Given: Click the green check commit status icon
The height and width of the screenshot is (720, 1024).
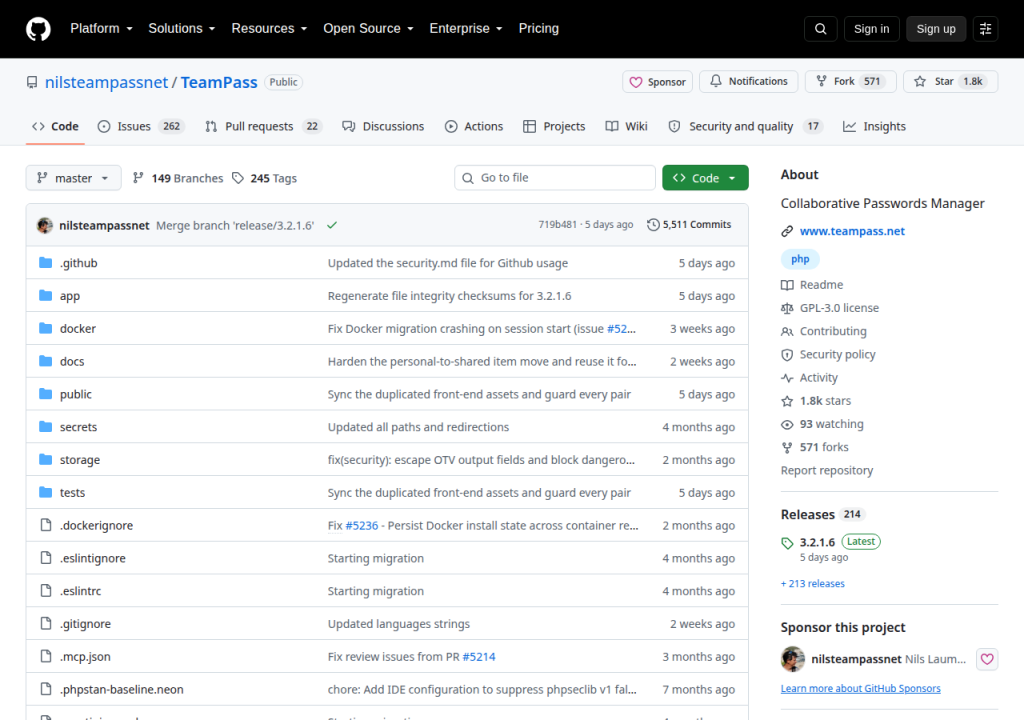Looking at the screenshot, I should pyautogui.click(x=332, y=225).
